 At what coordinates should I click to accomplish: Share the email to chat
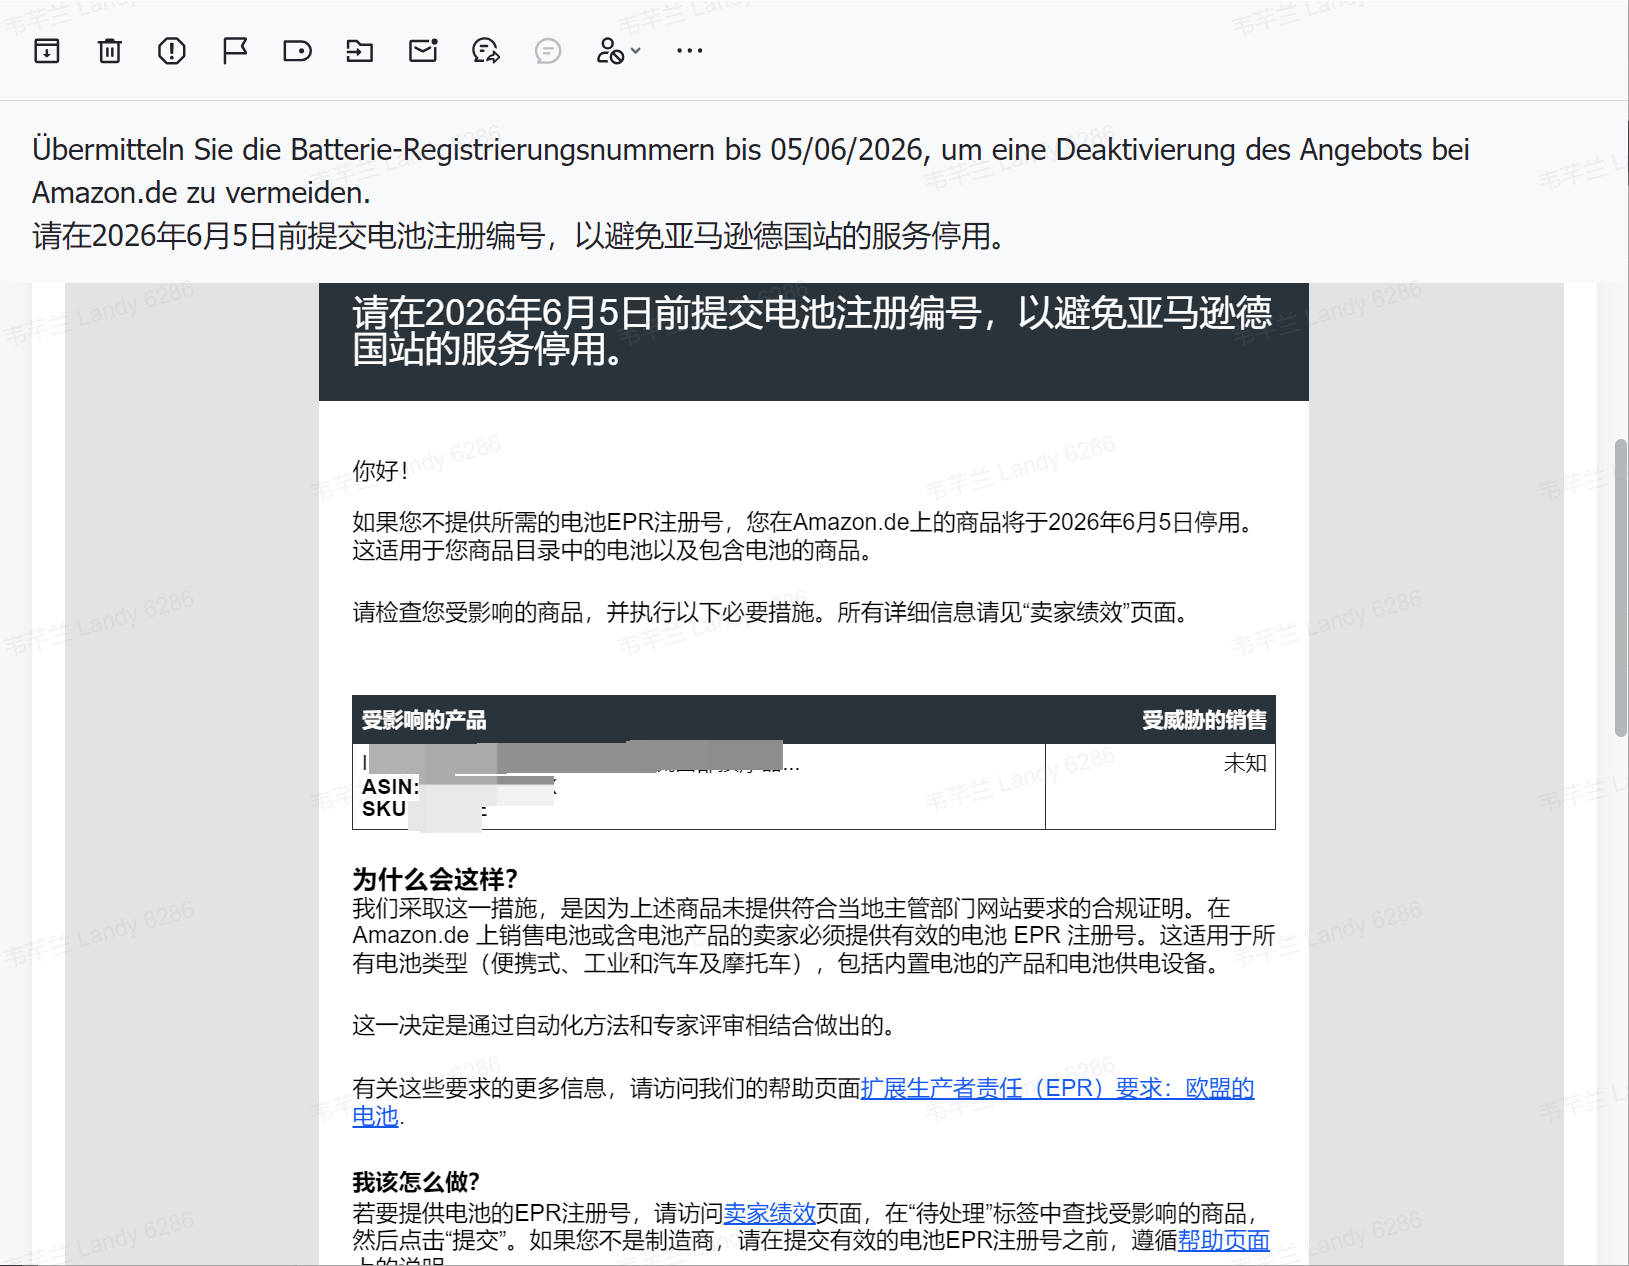486,50
